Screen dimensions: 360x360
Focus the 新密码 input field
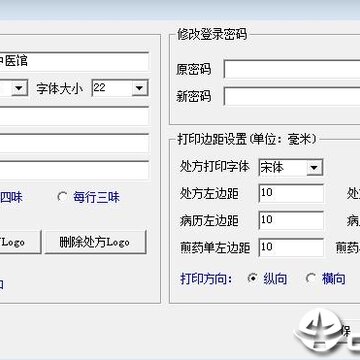pos(292,97)
